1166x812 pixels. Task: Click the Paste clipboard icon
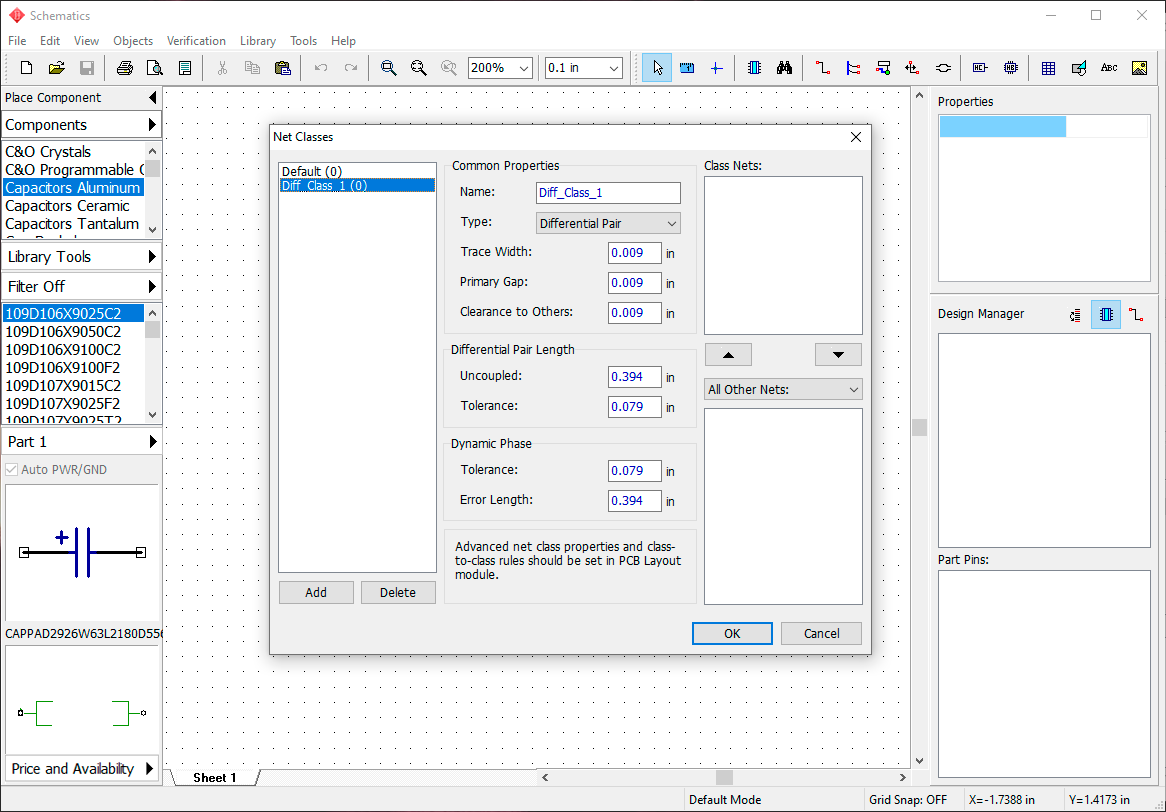tap(283, 68)
